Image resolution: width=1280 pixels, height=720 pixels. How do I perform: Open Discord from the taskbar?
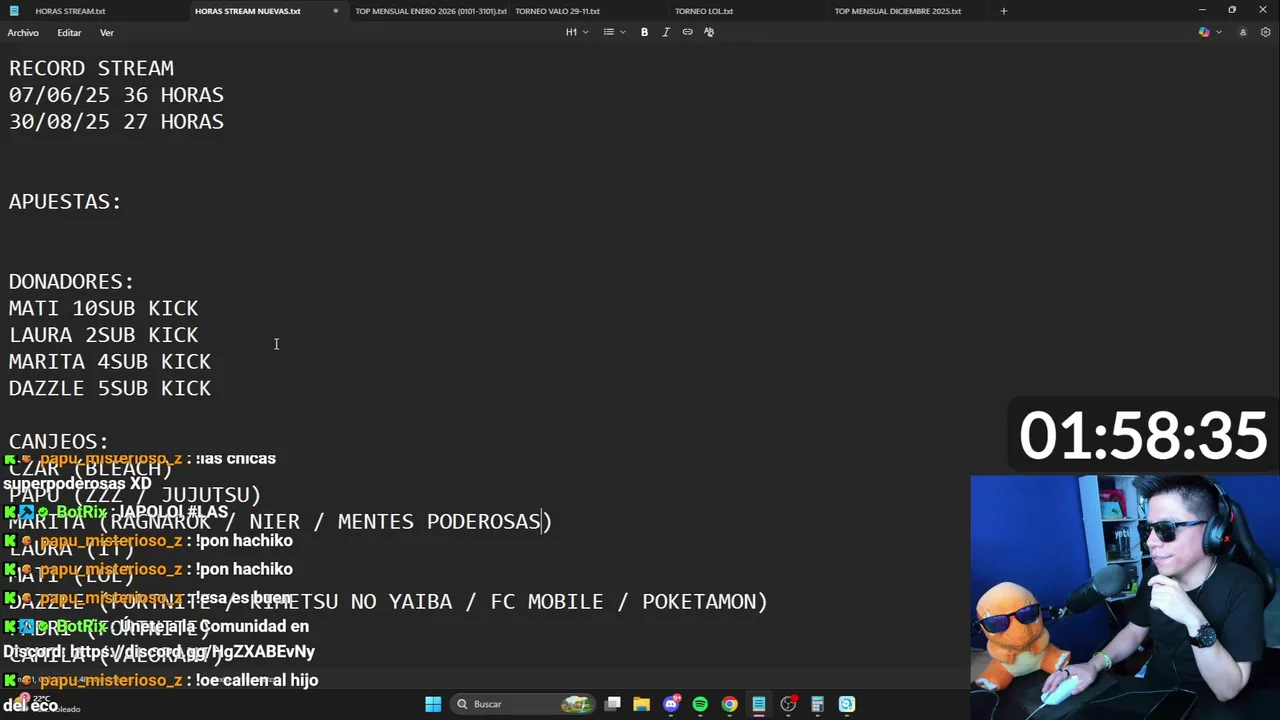tap(671, 704)
